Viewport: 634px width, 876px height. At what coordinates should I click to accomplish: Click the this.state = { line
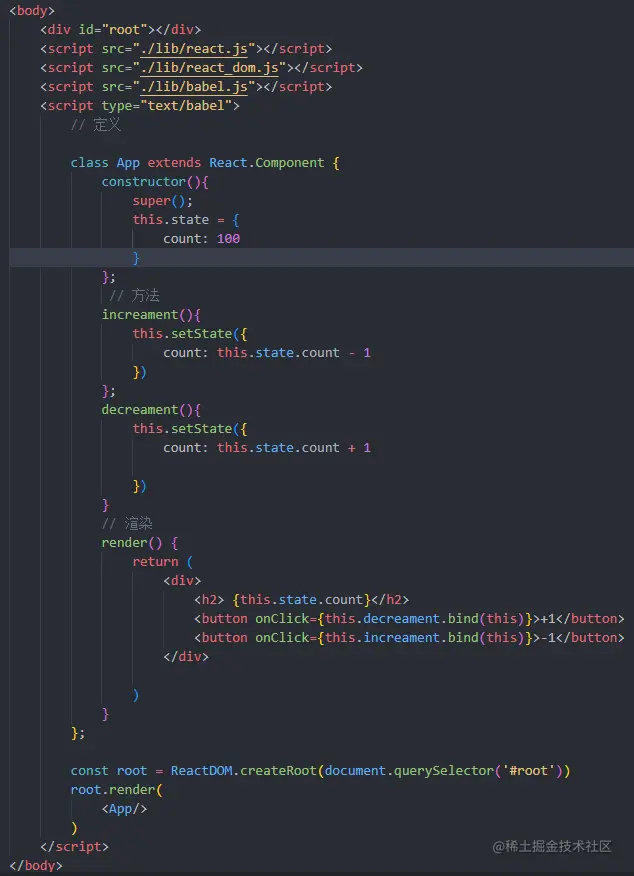186,220
